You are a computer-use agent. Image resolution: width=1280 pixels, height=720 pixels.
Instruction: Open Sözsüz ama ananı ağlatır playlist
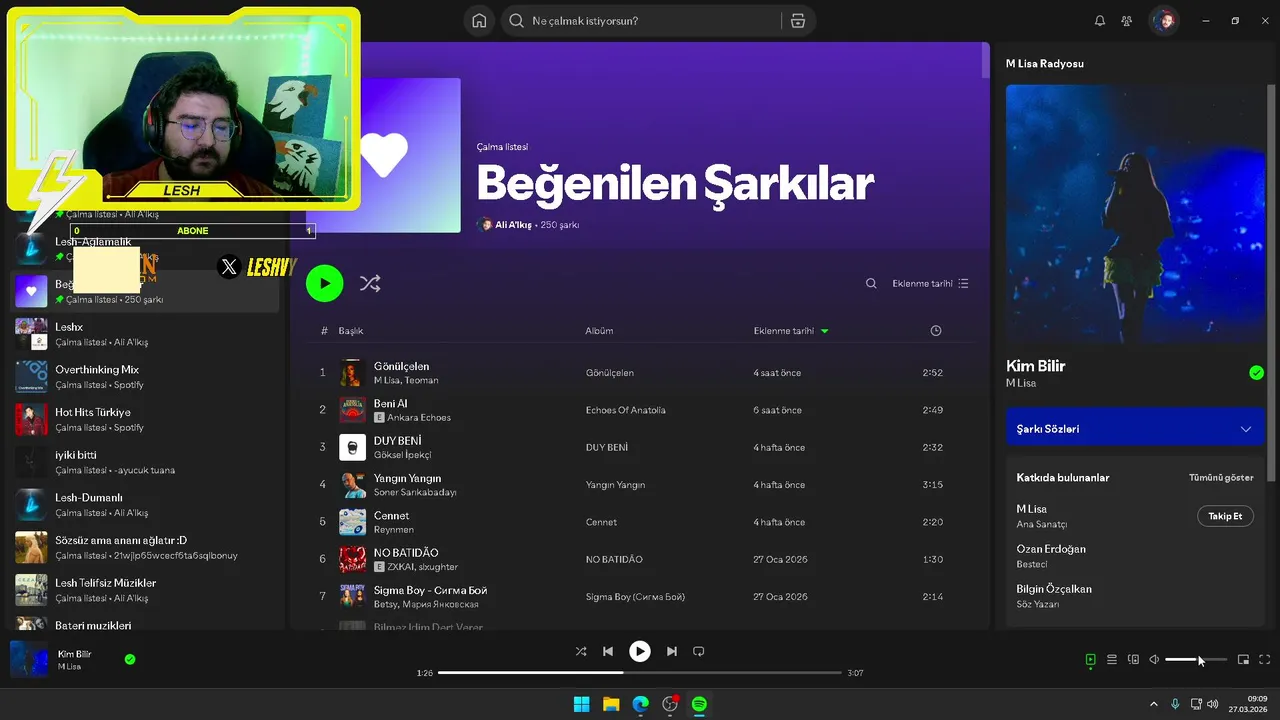click(145, 547)
